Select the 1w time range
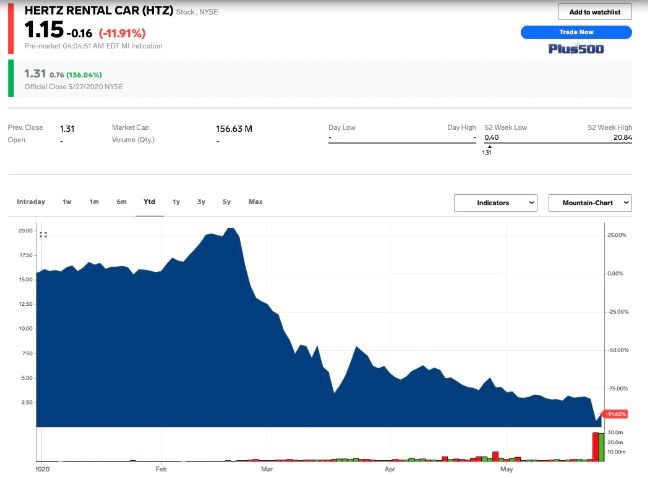This screenshot has width=648, height=478. point(67,202)
